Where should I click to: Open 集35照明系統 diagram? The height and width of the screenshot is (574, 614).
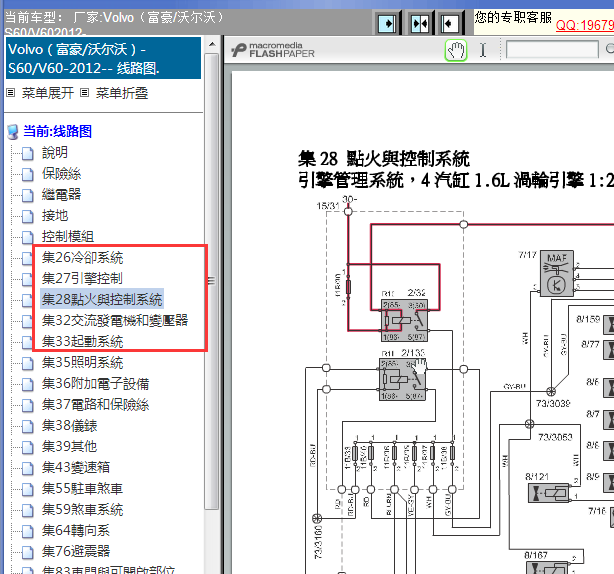point(83,363)
